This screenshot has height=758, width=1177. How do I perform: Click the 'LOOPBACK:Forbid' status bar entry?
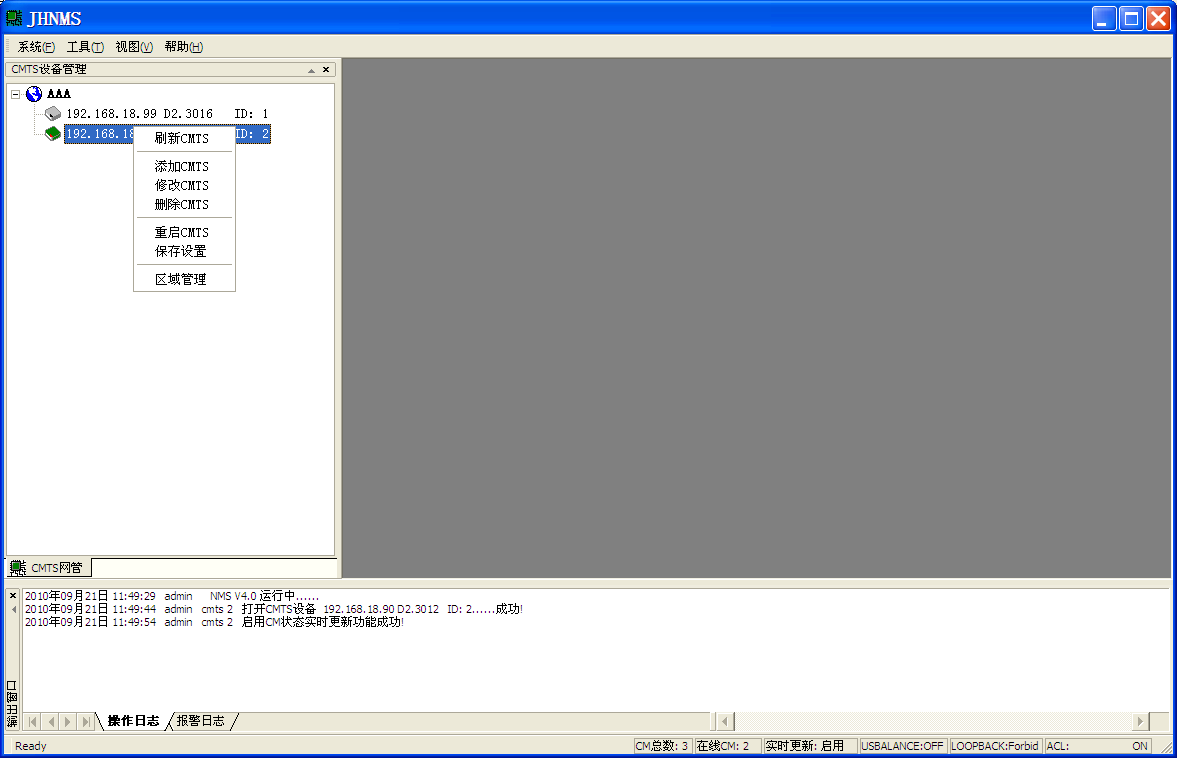995,745
